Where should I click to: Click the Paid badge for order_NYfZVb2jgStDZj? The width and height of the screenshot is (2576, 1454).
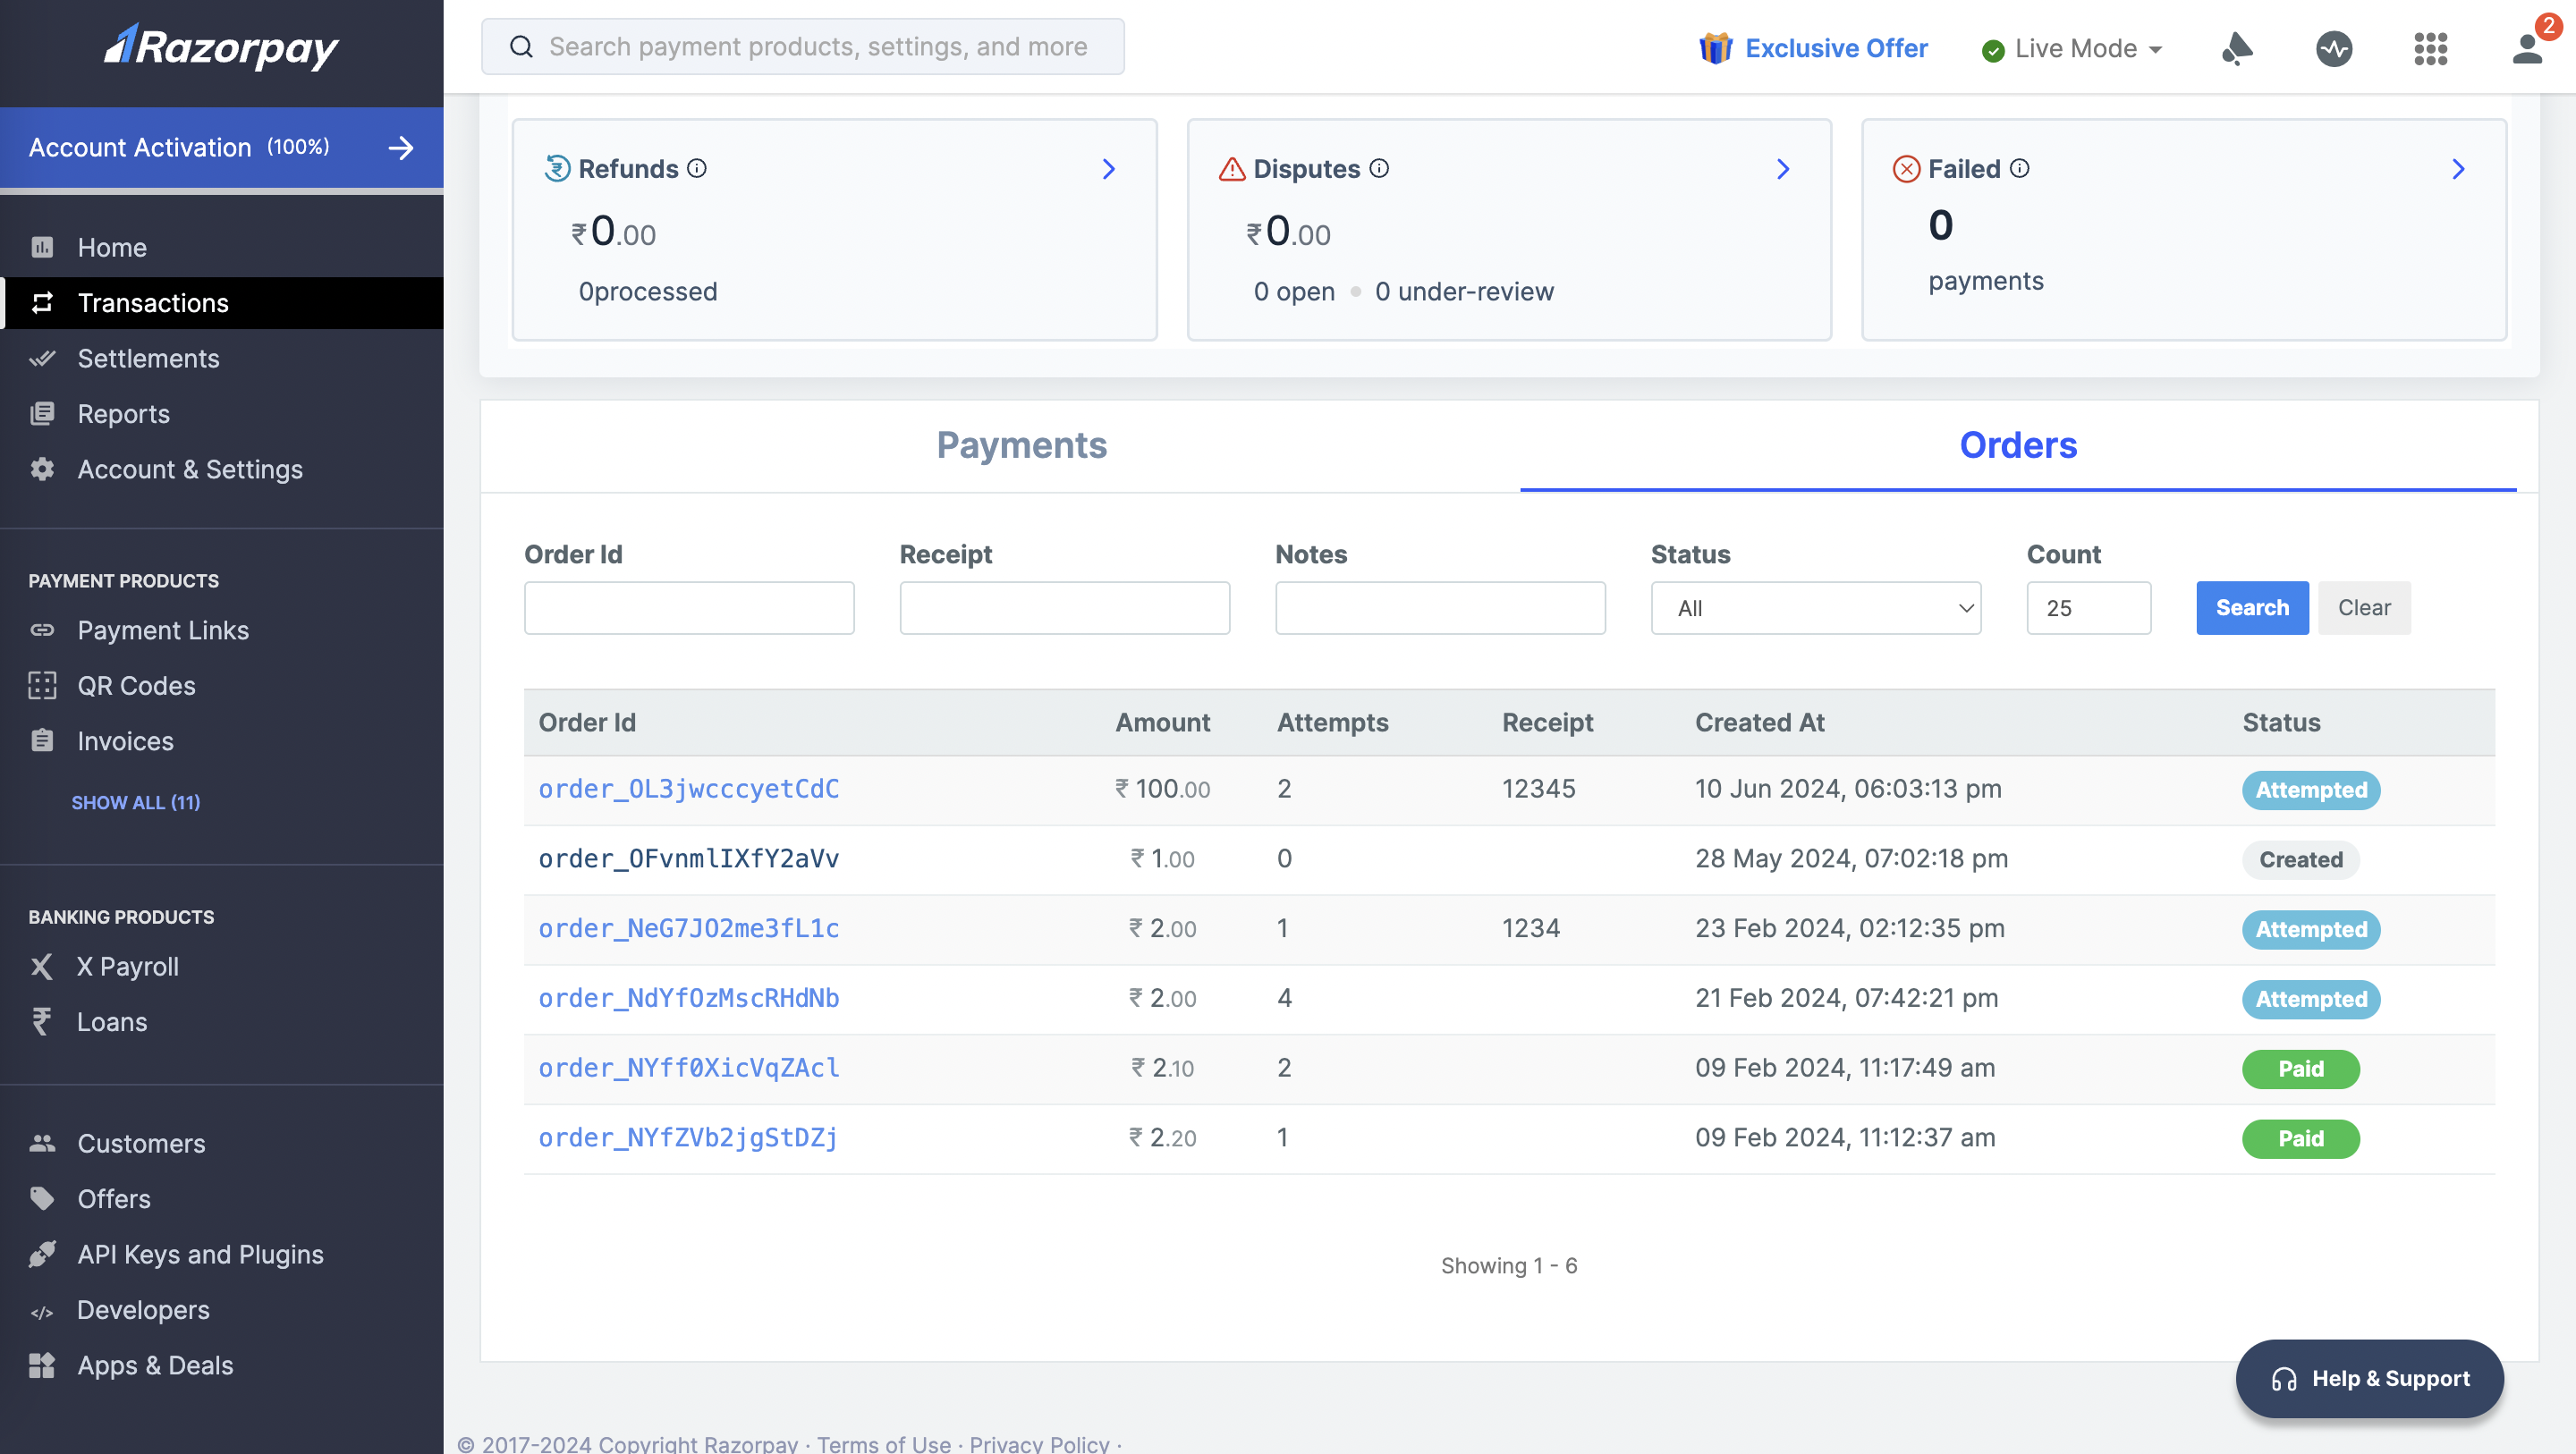tap(2300, 1139)
